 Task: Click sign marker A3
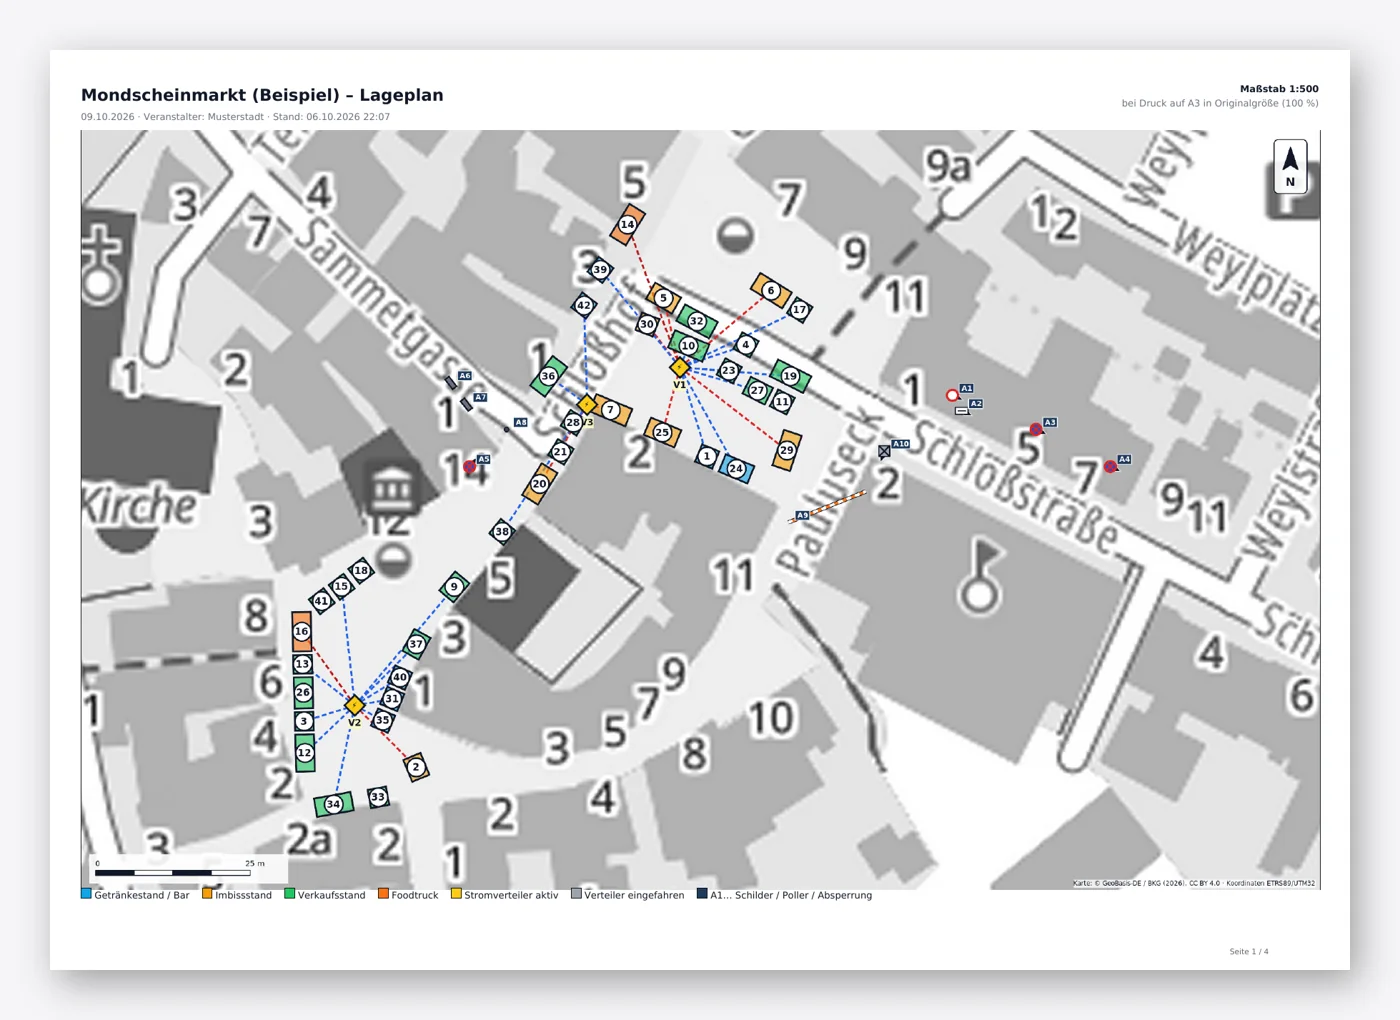[x=1036, y=429]
